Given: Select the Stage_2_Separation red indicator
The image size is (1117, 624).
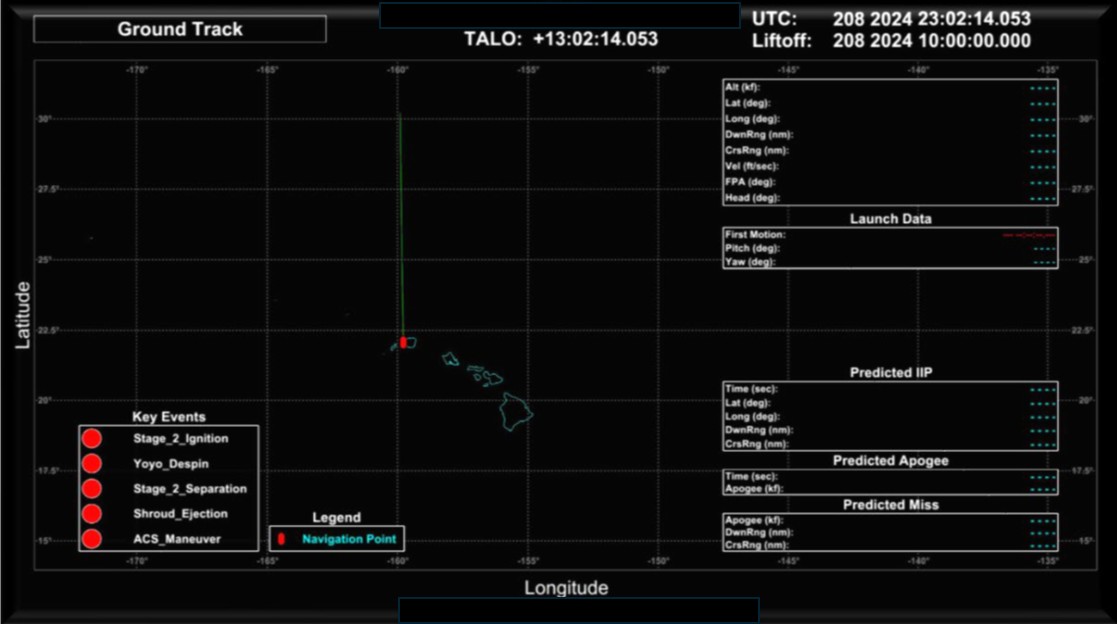Looking at the screenshot, I should 91,489.
